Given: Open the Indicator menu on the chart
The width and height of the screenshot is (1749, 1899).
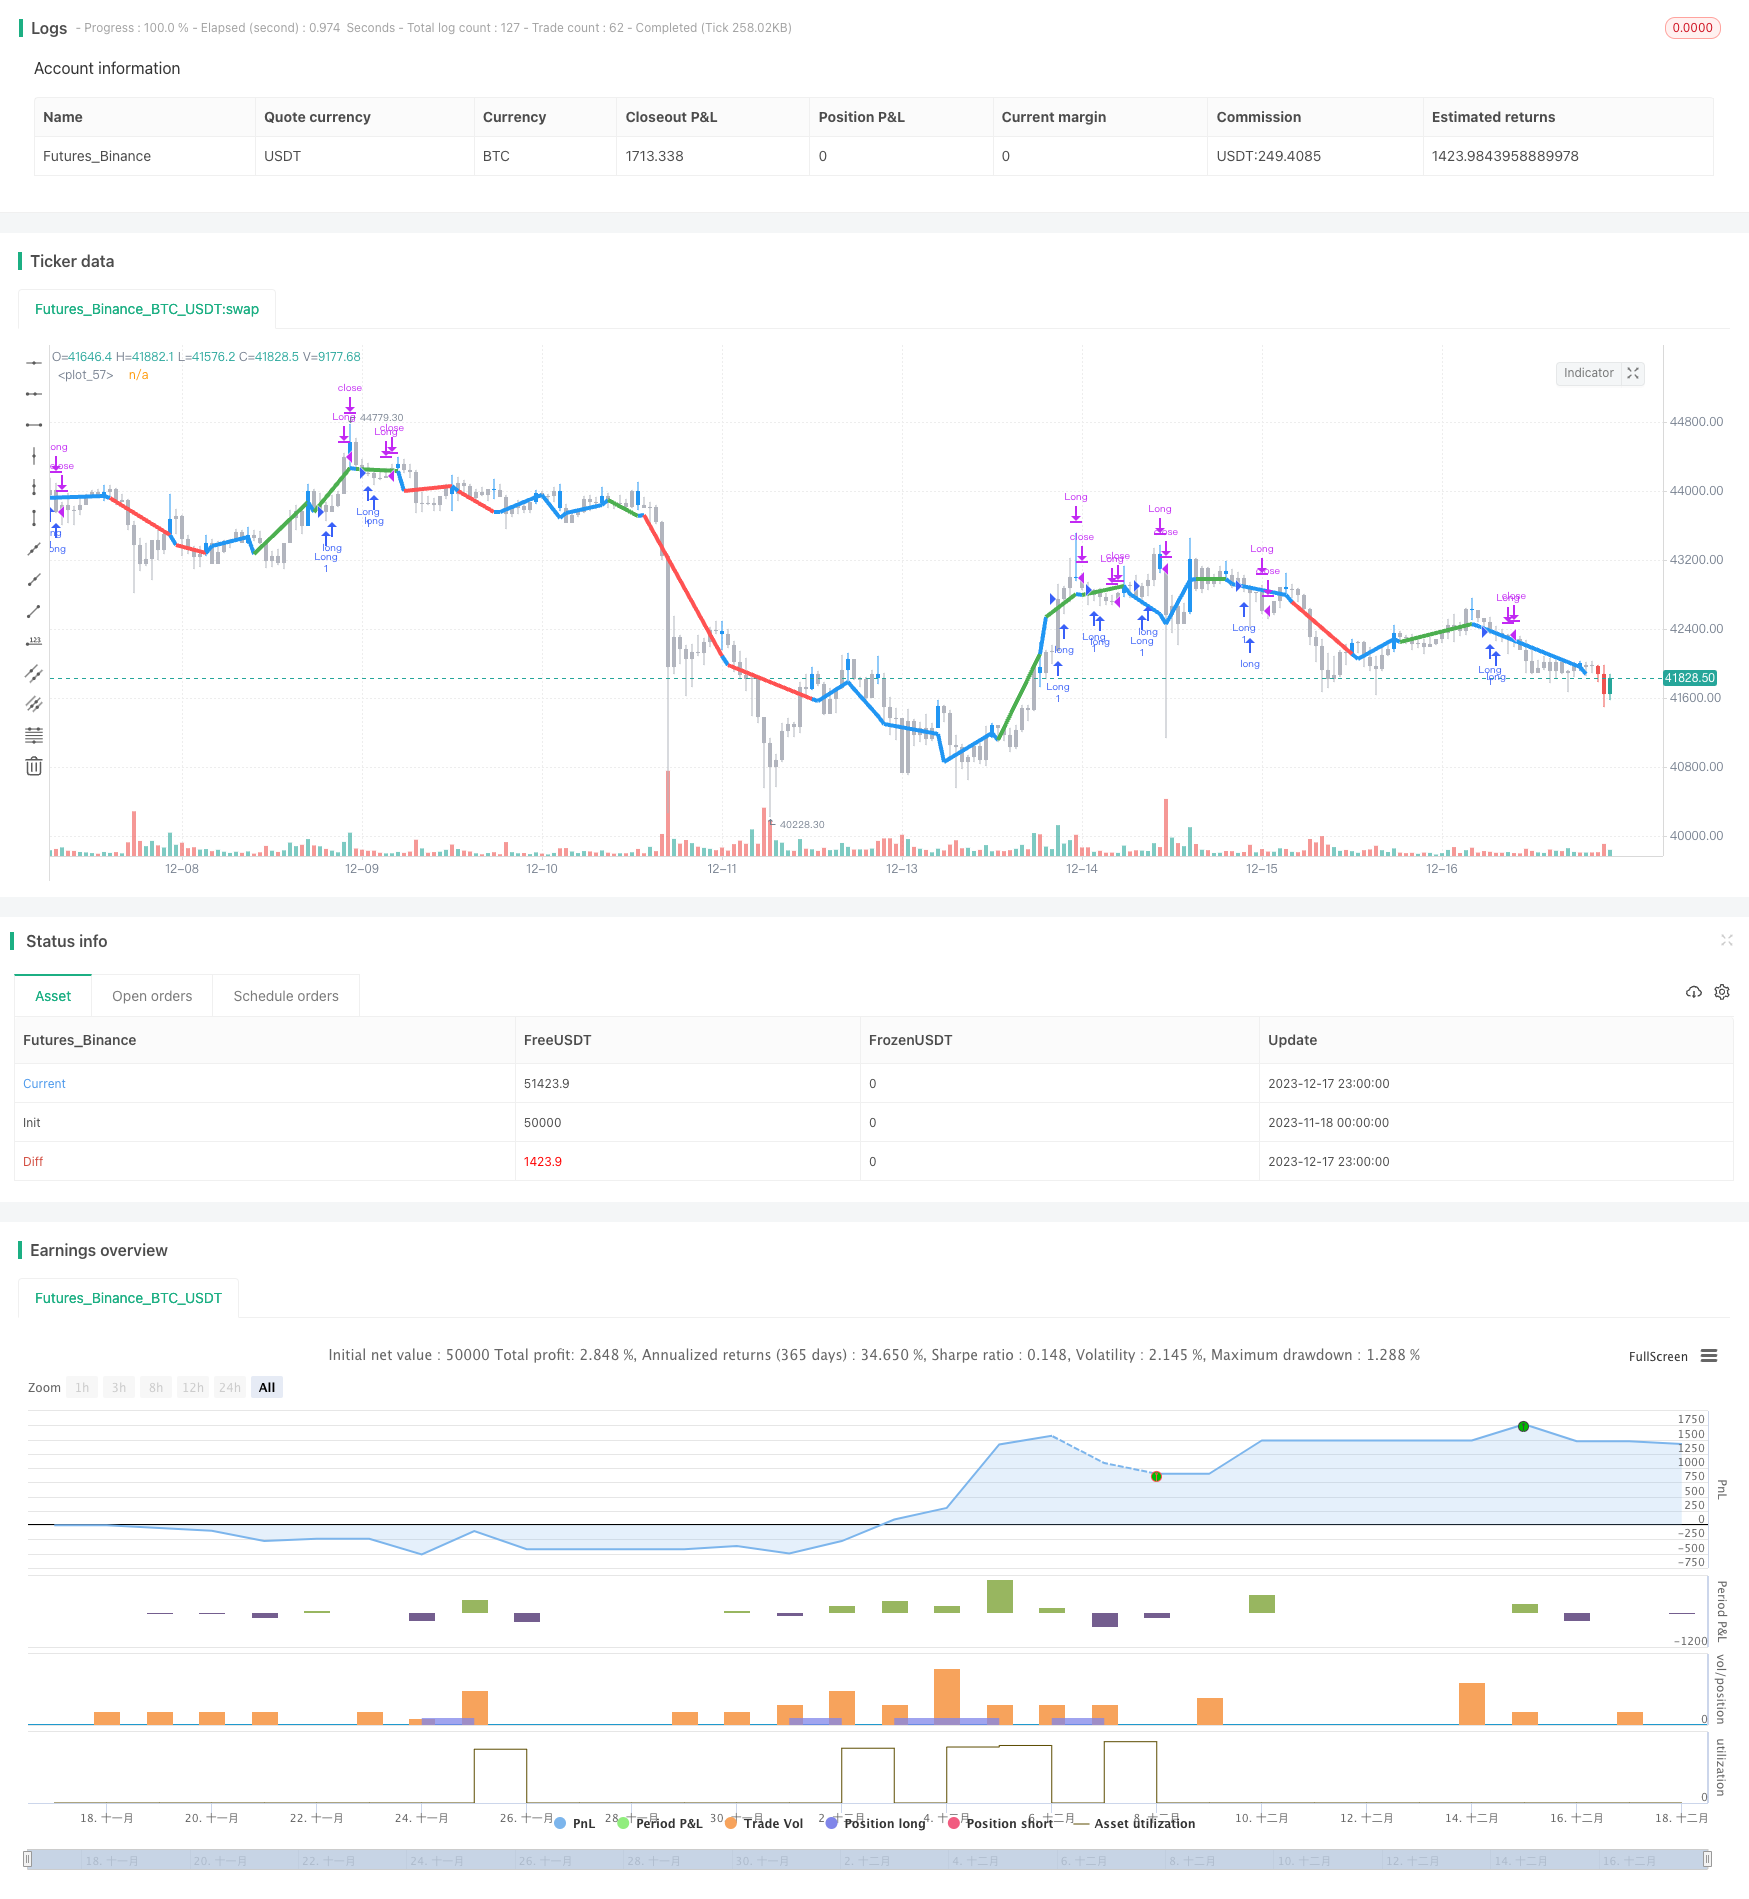Looking at the screenshot, I should point(1588,373).
